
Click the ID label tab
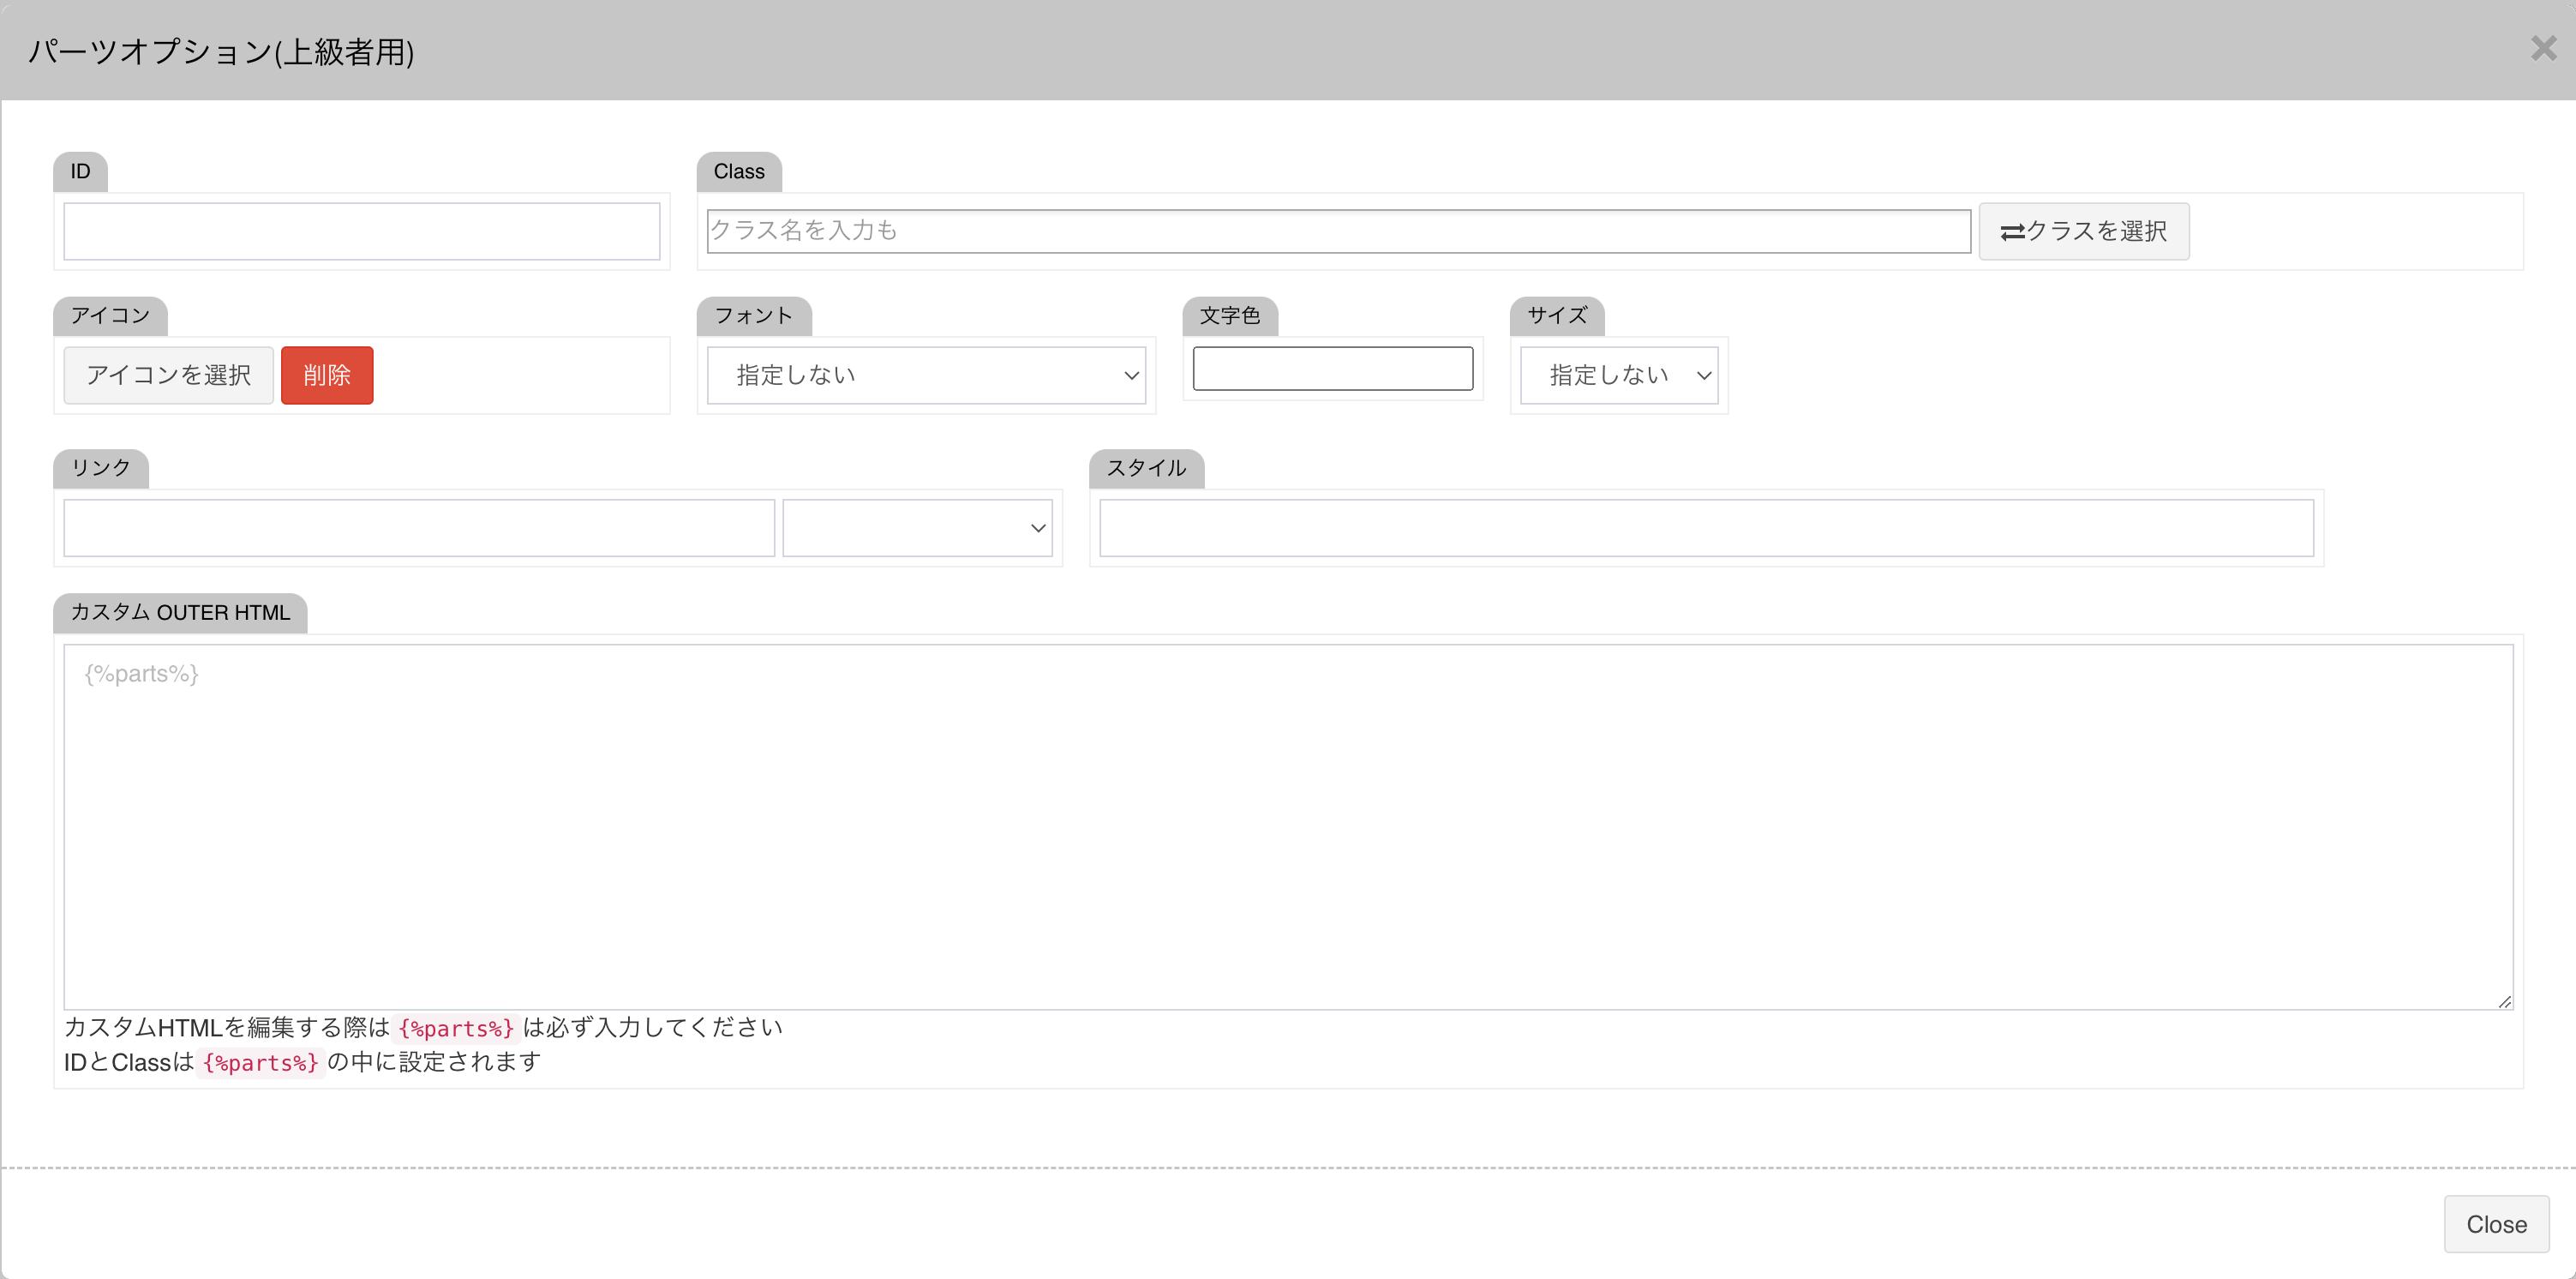[80, 171]
